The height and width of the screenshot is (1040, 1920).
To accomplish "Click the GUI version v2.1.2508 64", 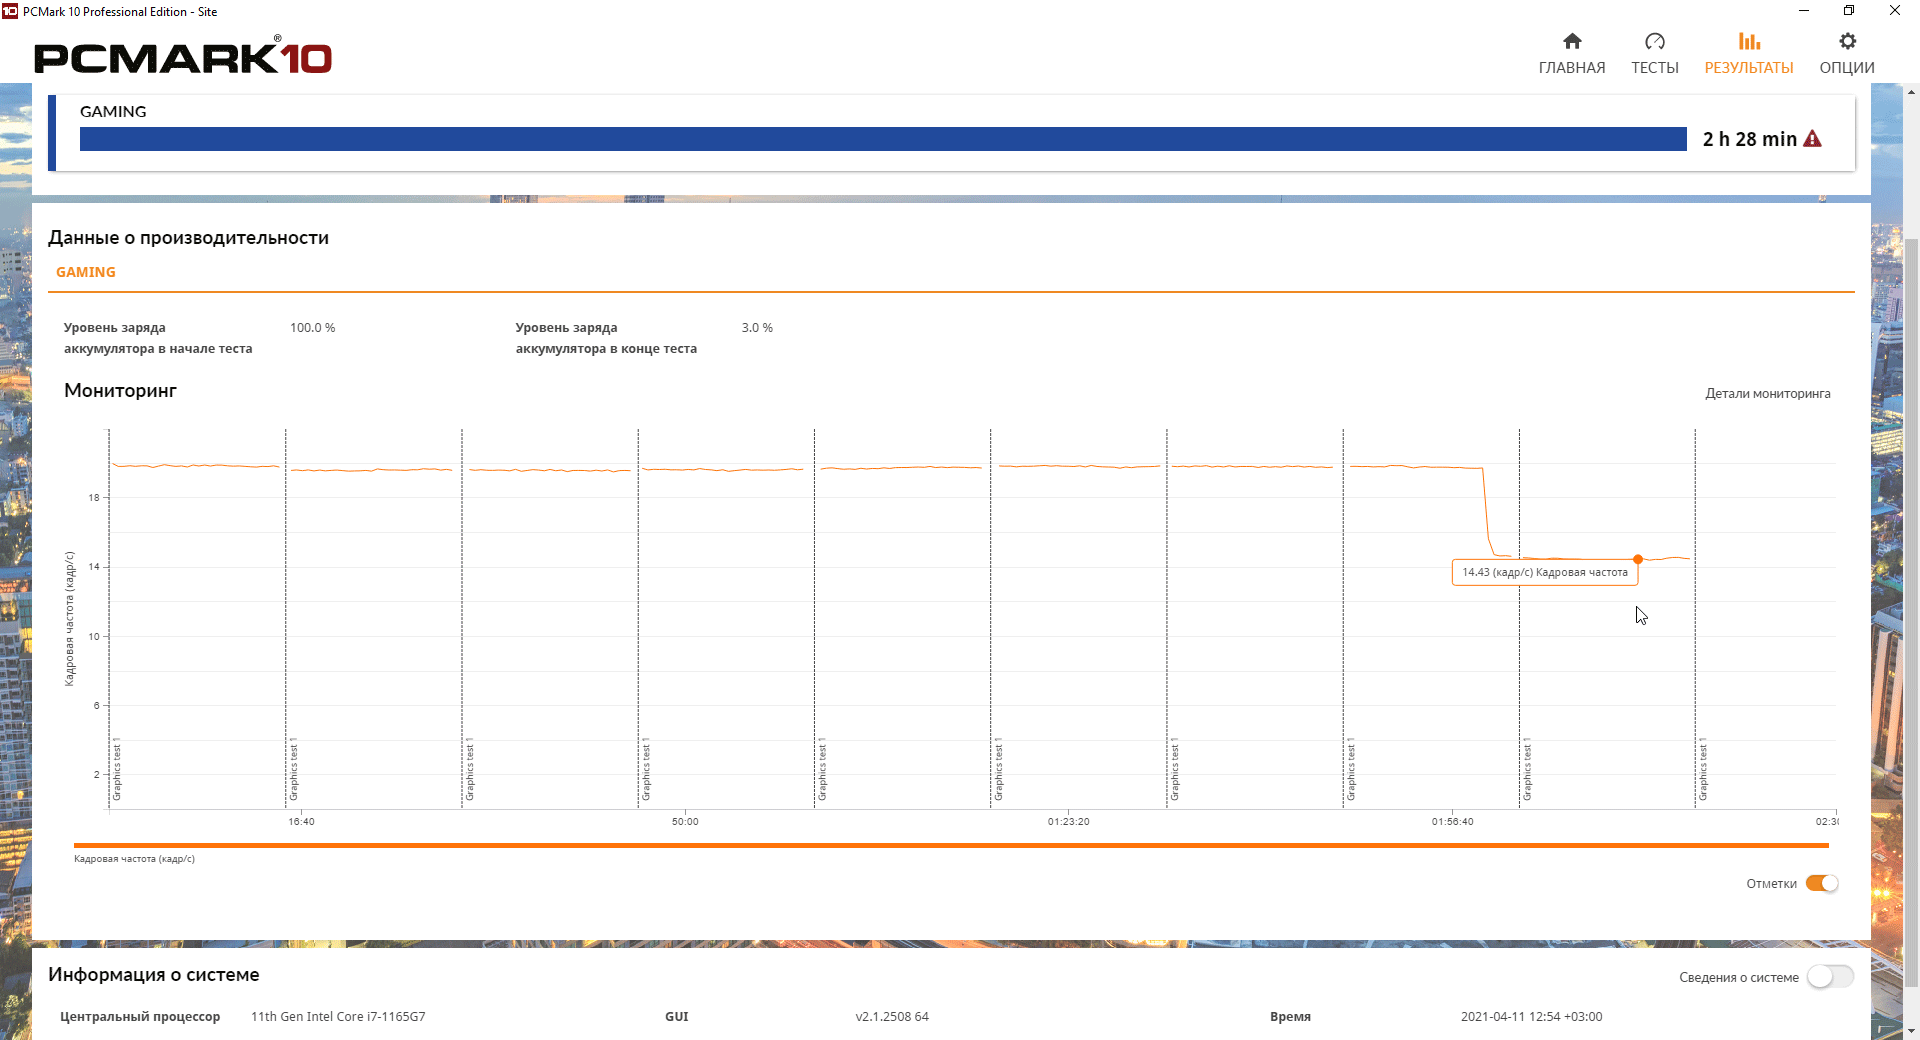I will [892, 1017].
